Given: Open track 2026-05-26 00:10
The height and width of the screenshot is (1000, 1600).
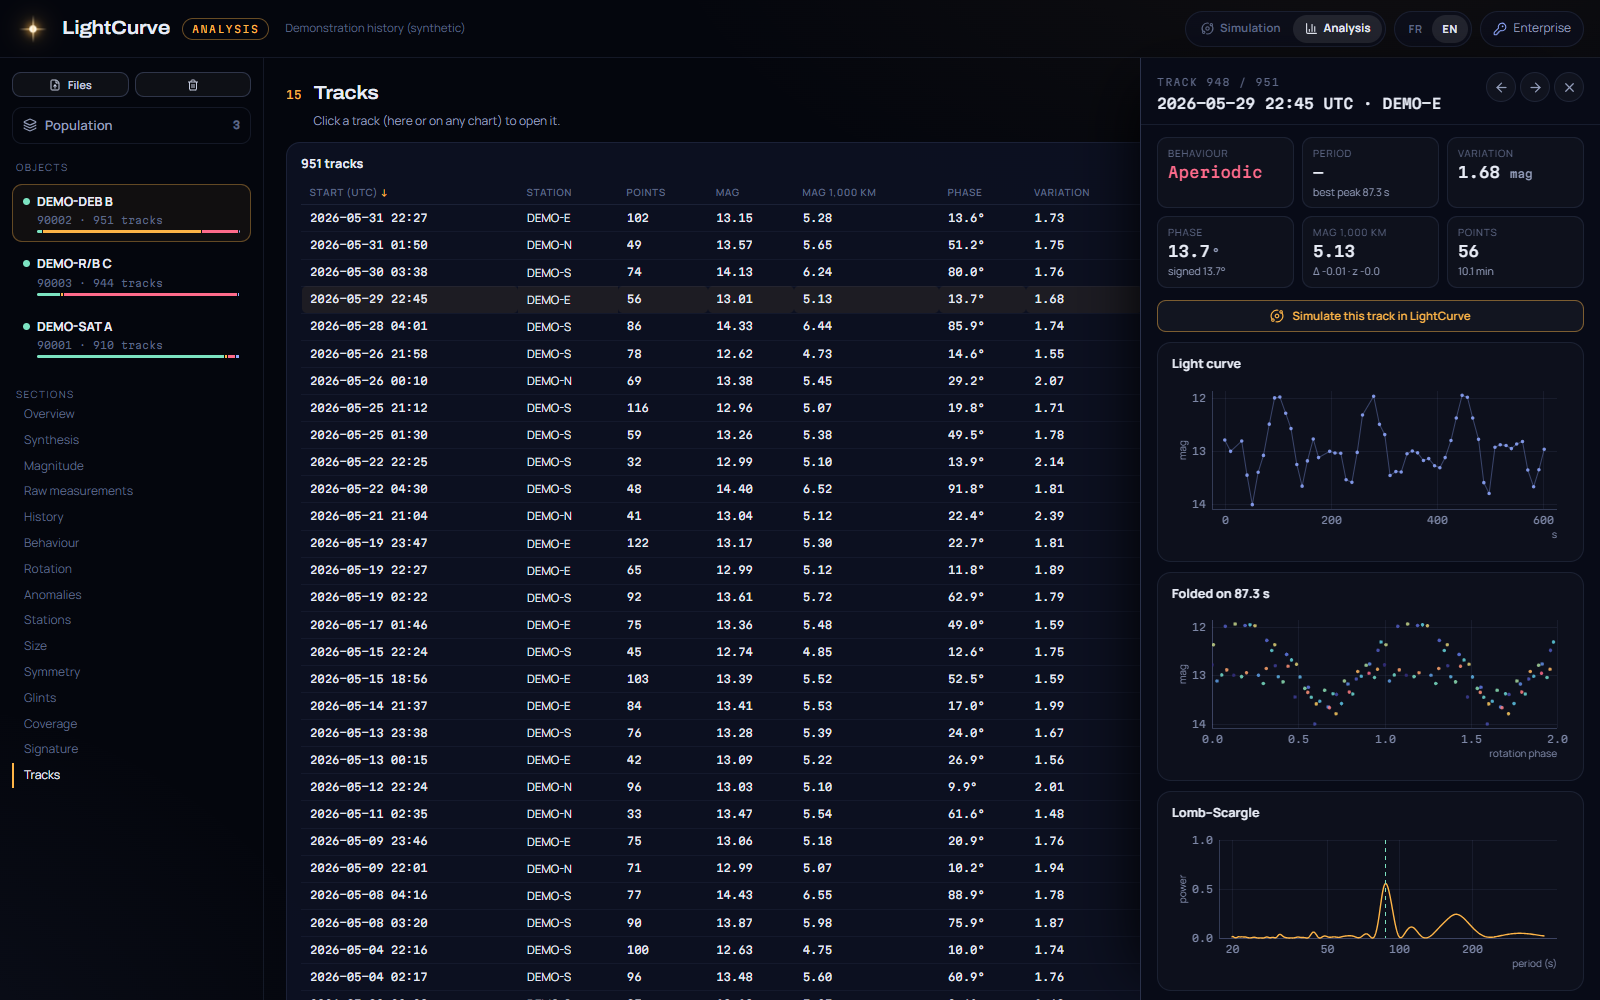Looking at the screenshot, I should pyautogui.click(x=720, y=381).
